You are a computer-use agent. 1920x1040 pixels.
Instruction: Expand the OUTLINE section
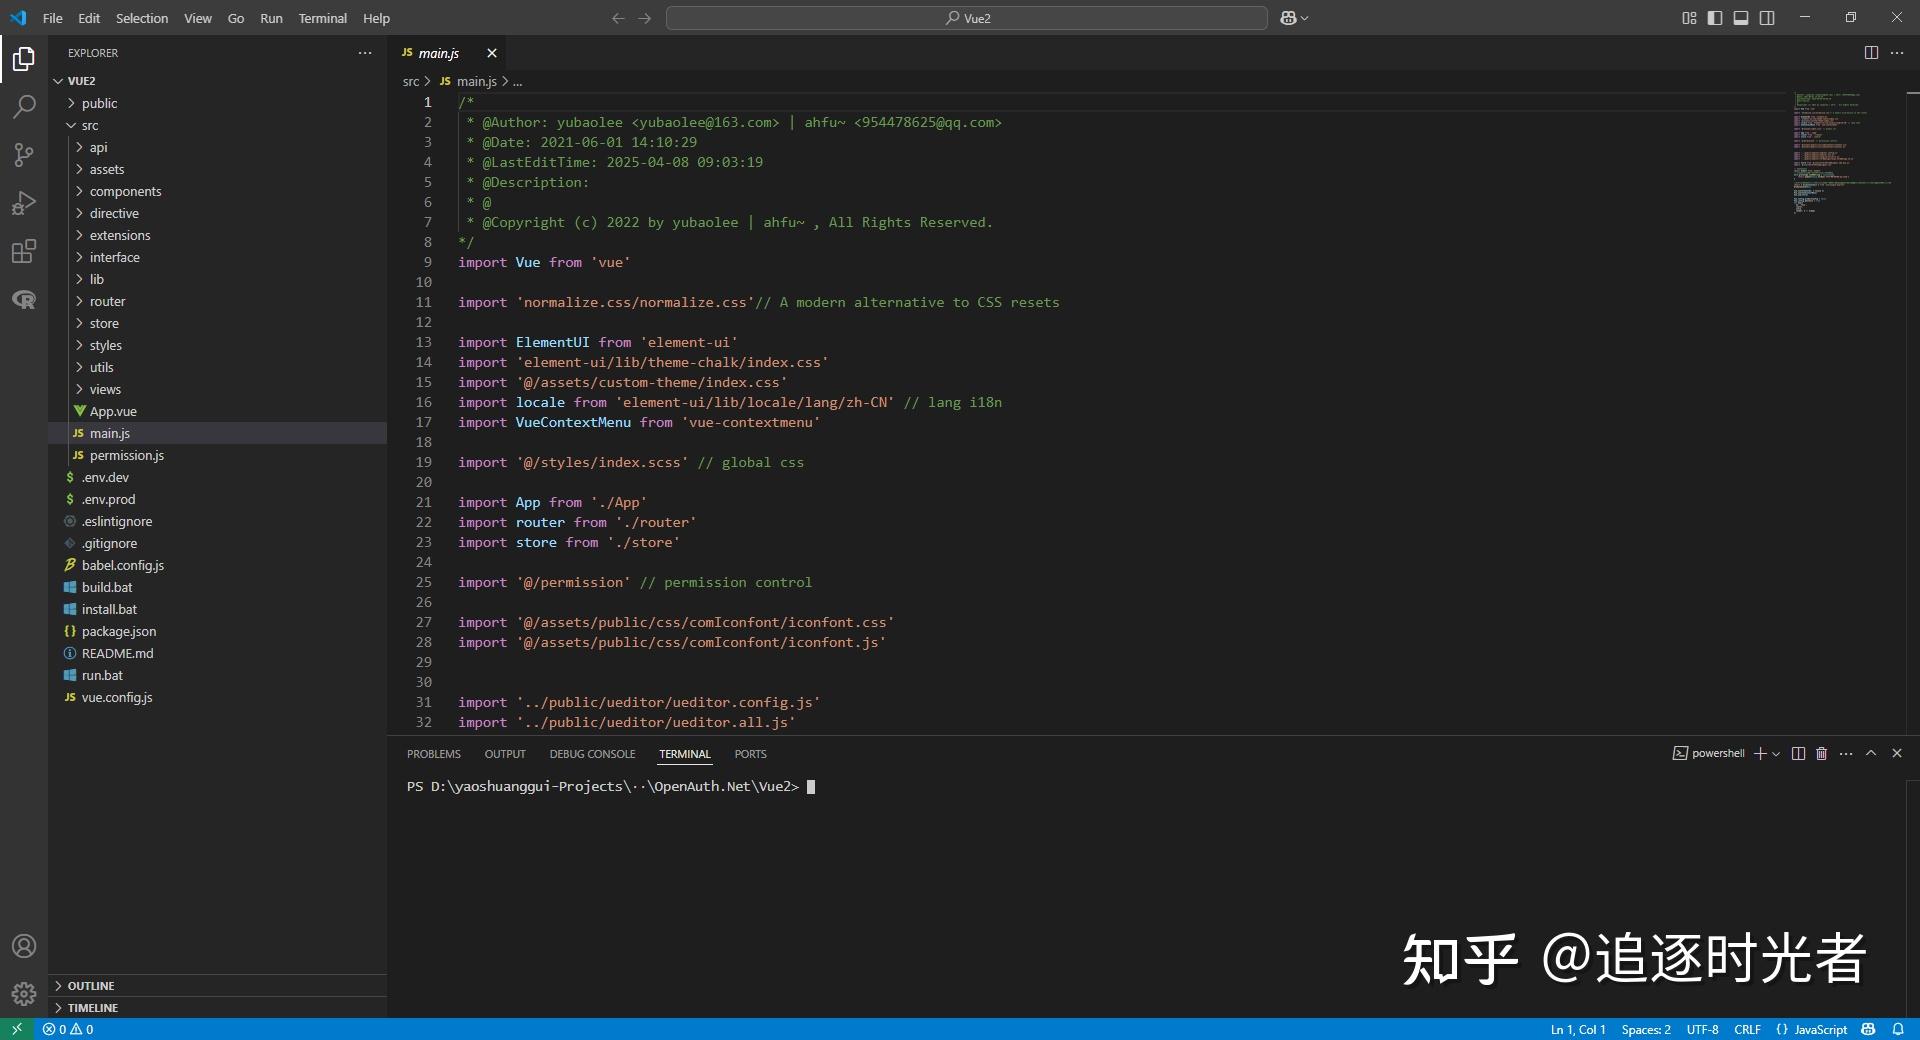pos(91,986)
